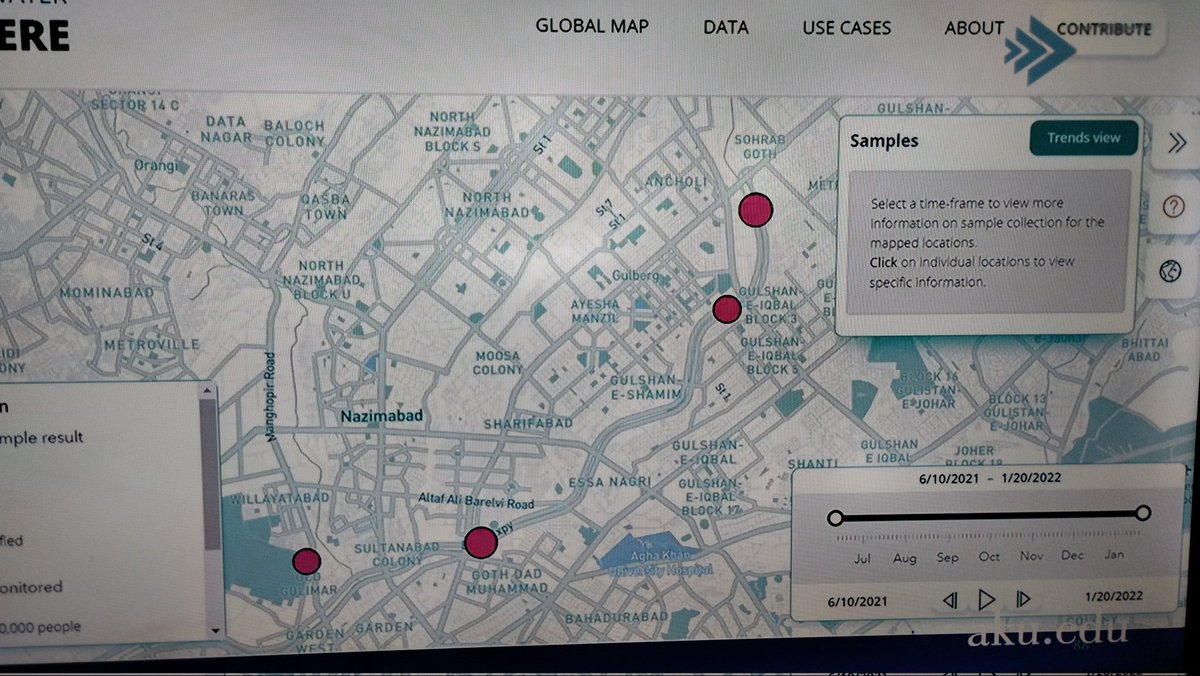
Task: Select the sample marker near Sultanabad Colony
Action: tap(482, 541)
